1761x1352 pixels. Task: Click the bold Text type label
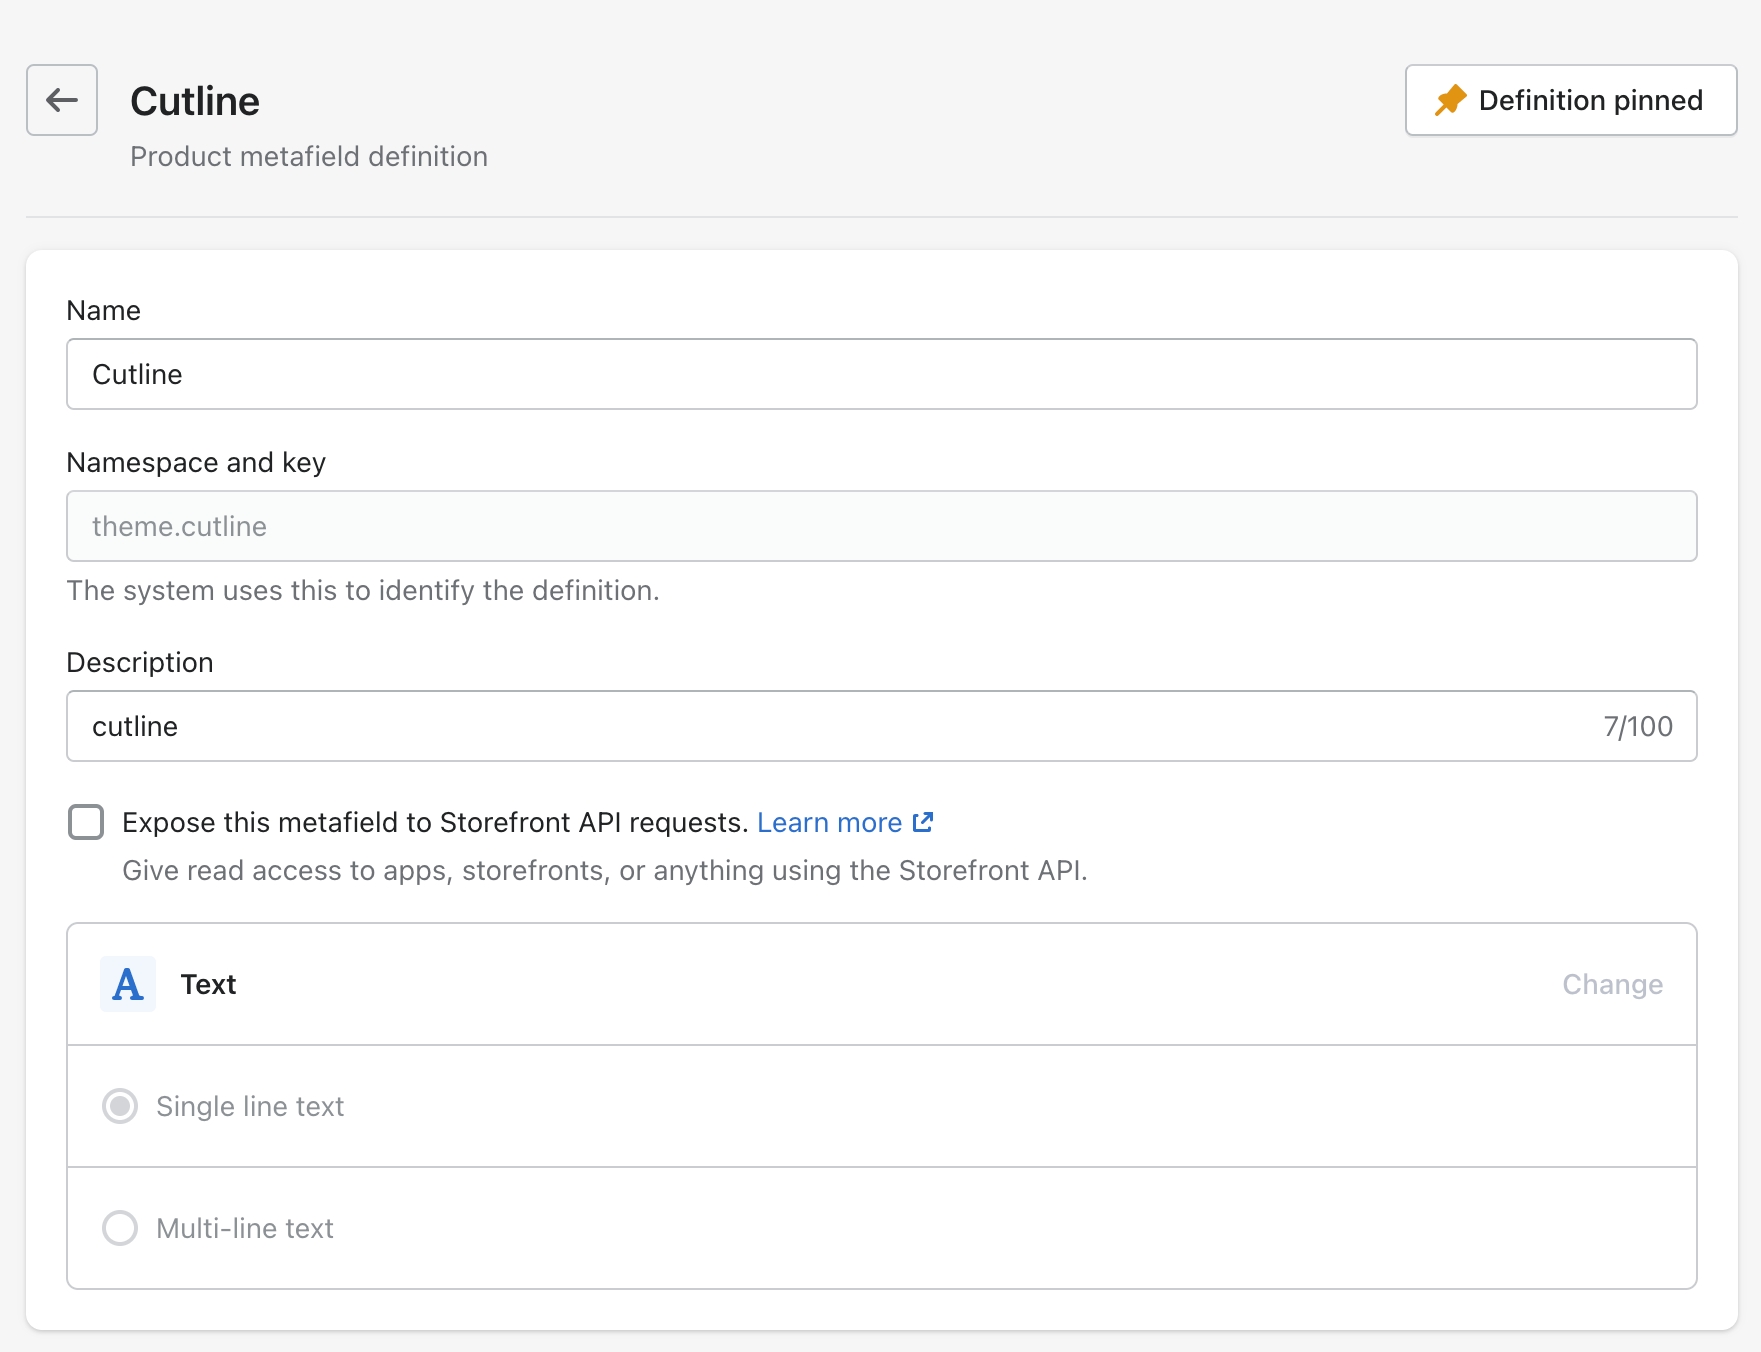pos(208,984)
